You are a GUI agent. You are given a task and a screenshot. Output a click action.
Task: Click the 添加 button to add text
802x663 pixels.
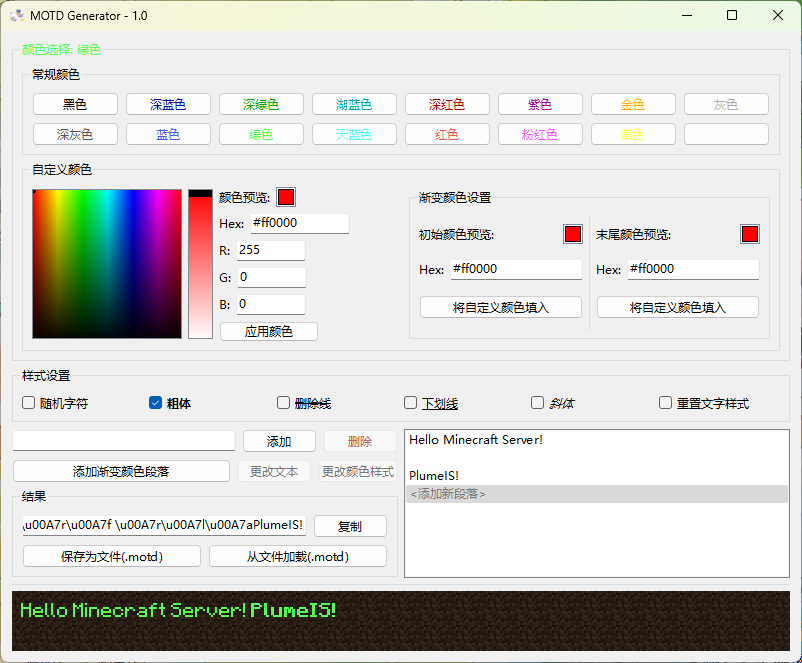pyautogui.click(x=278, y=440)
